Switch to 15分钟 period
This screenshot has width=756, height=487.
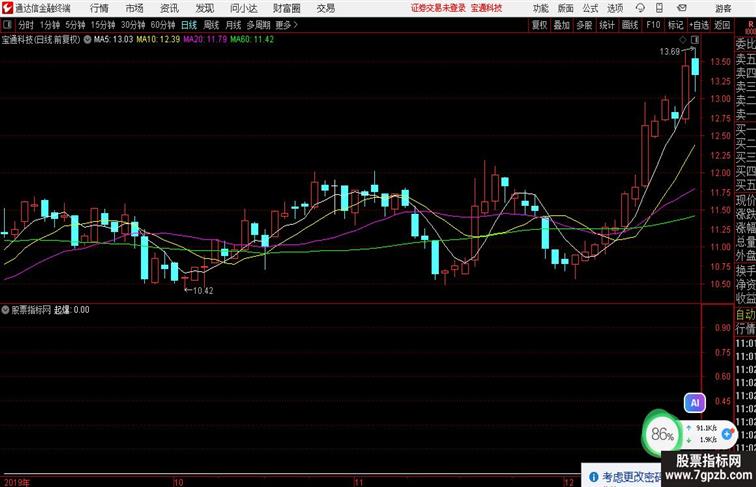pos(103,25)
